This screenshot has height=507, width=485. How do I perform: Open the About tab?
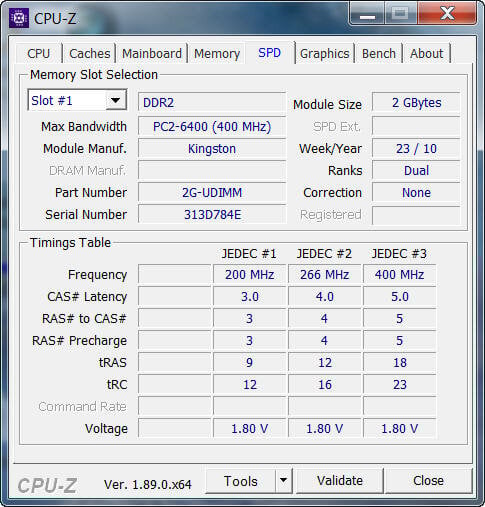[427, 53]
